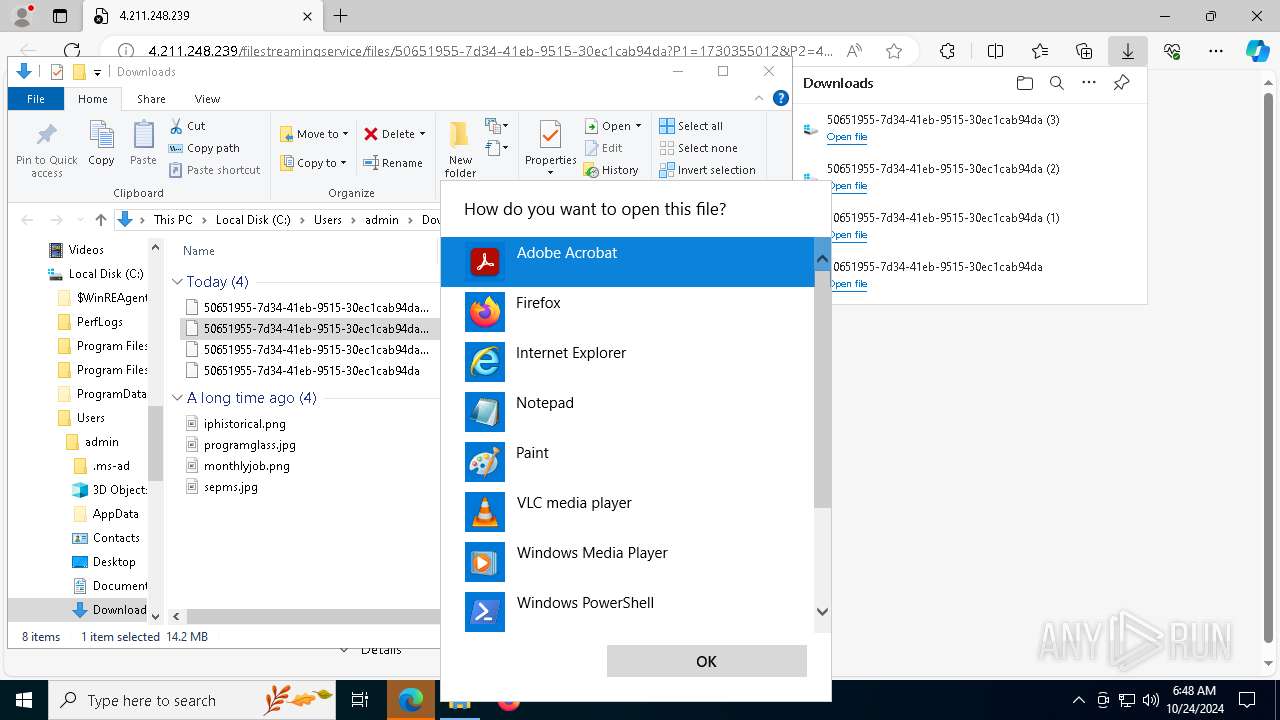This screenshot has width=1280, height=720.
Task: Search downloads in the Edge panel
Action: [x=1056, y=83]
